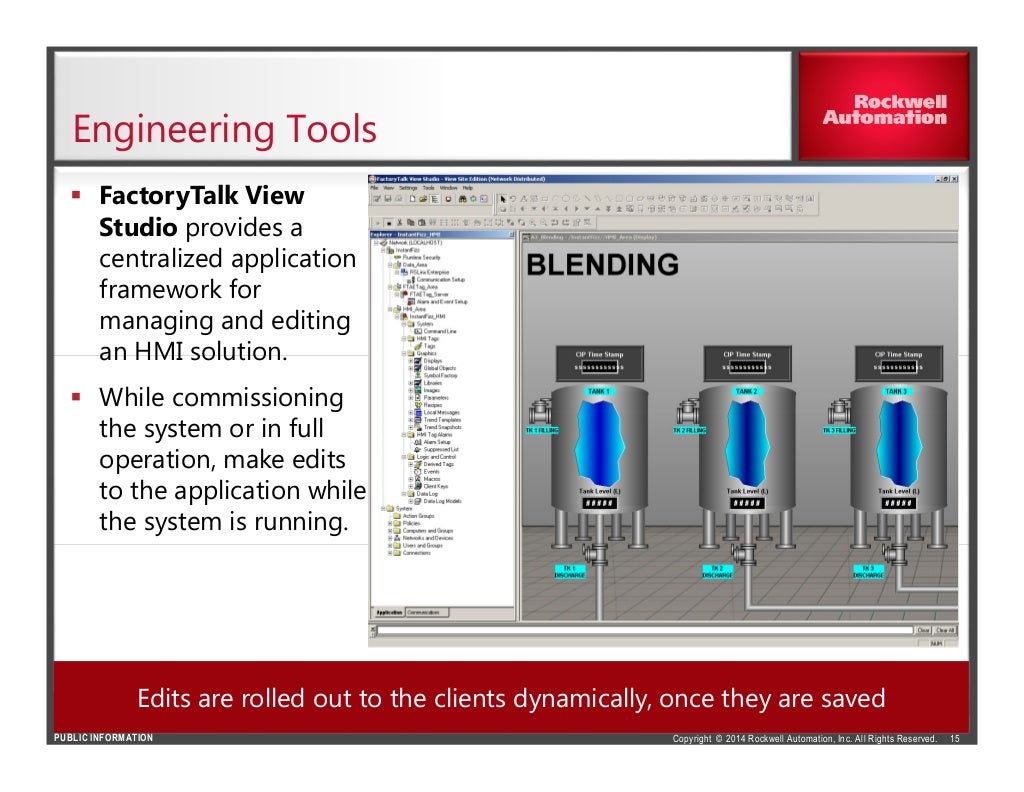The height and width of the screenshot is (792, 1024).
Task: Click the Events clock icon in the tree
Action: pos(418,471)
